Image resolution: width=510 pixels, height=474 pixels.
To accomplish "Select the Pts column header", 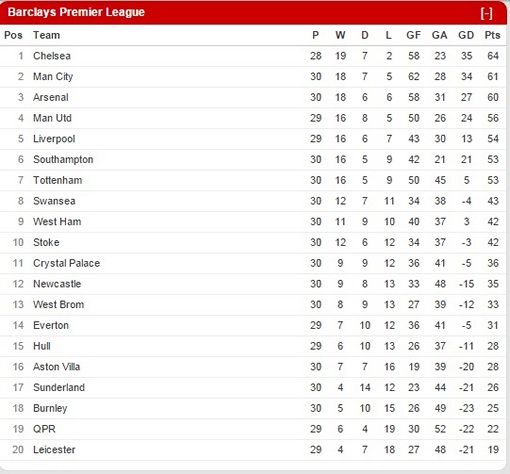I will (x=492, y=35).
